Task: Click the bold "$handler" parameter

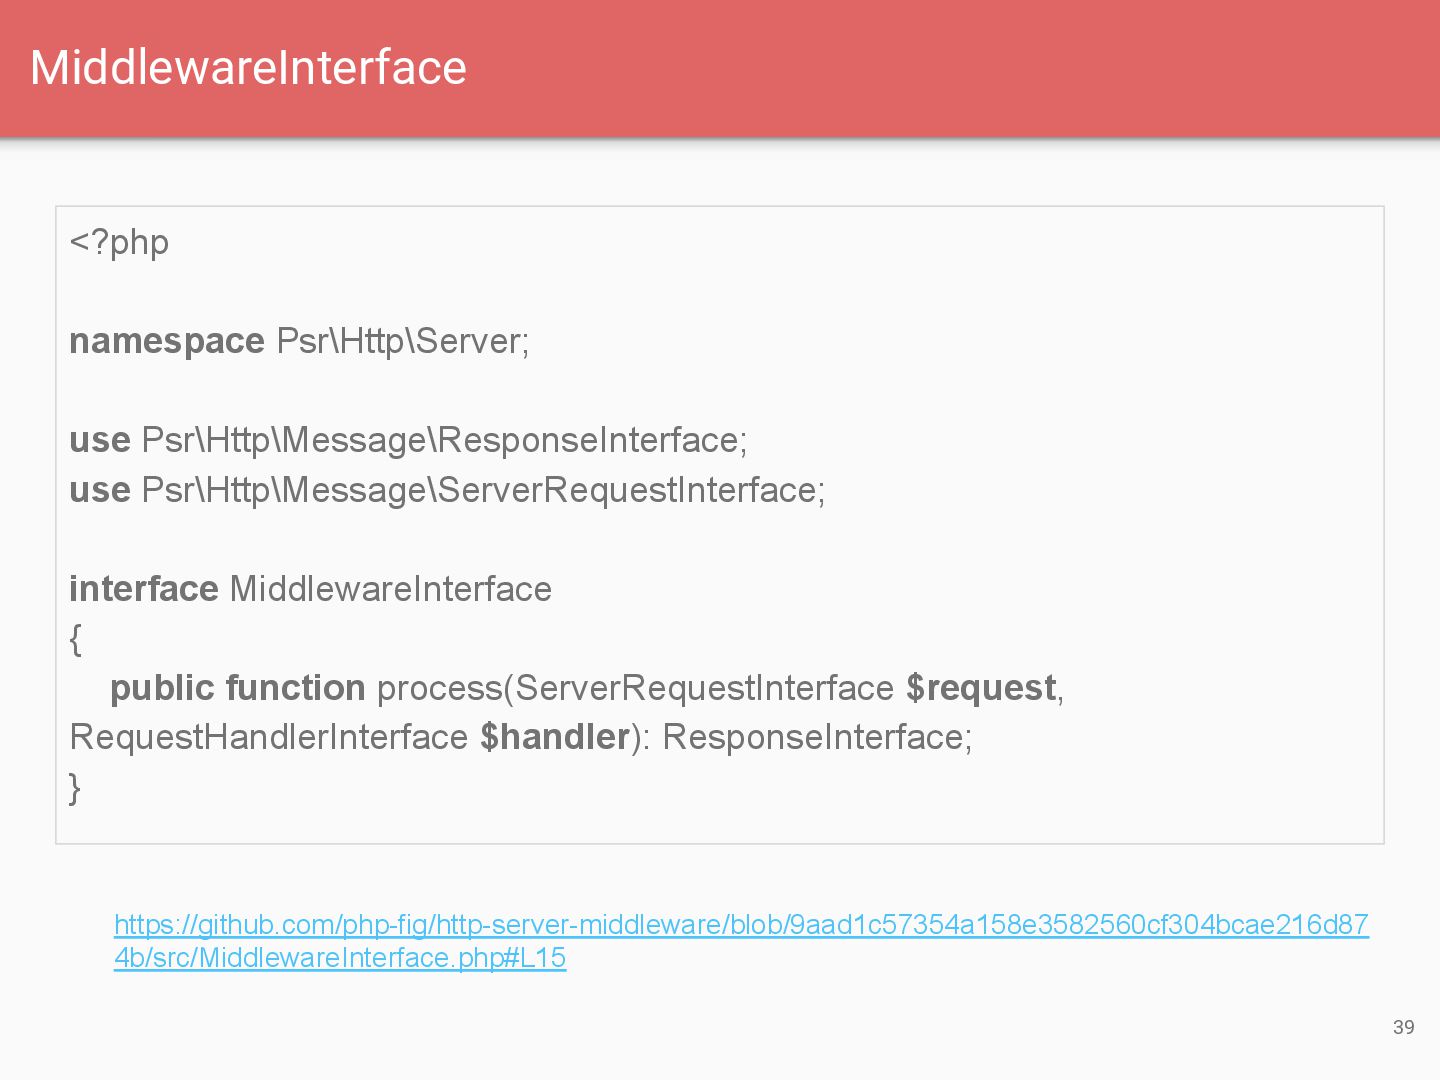Action: tap(555, 737)
